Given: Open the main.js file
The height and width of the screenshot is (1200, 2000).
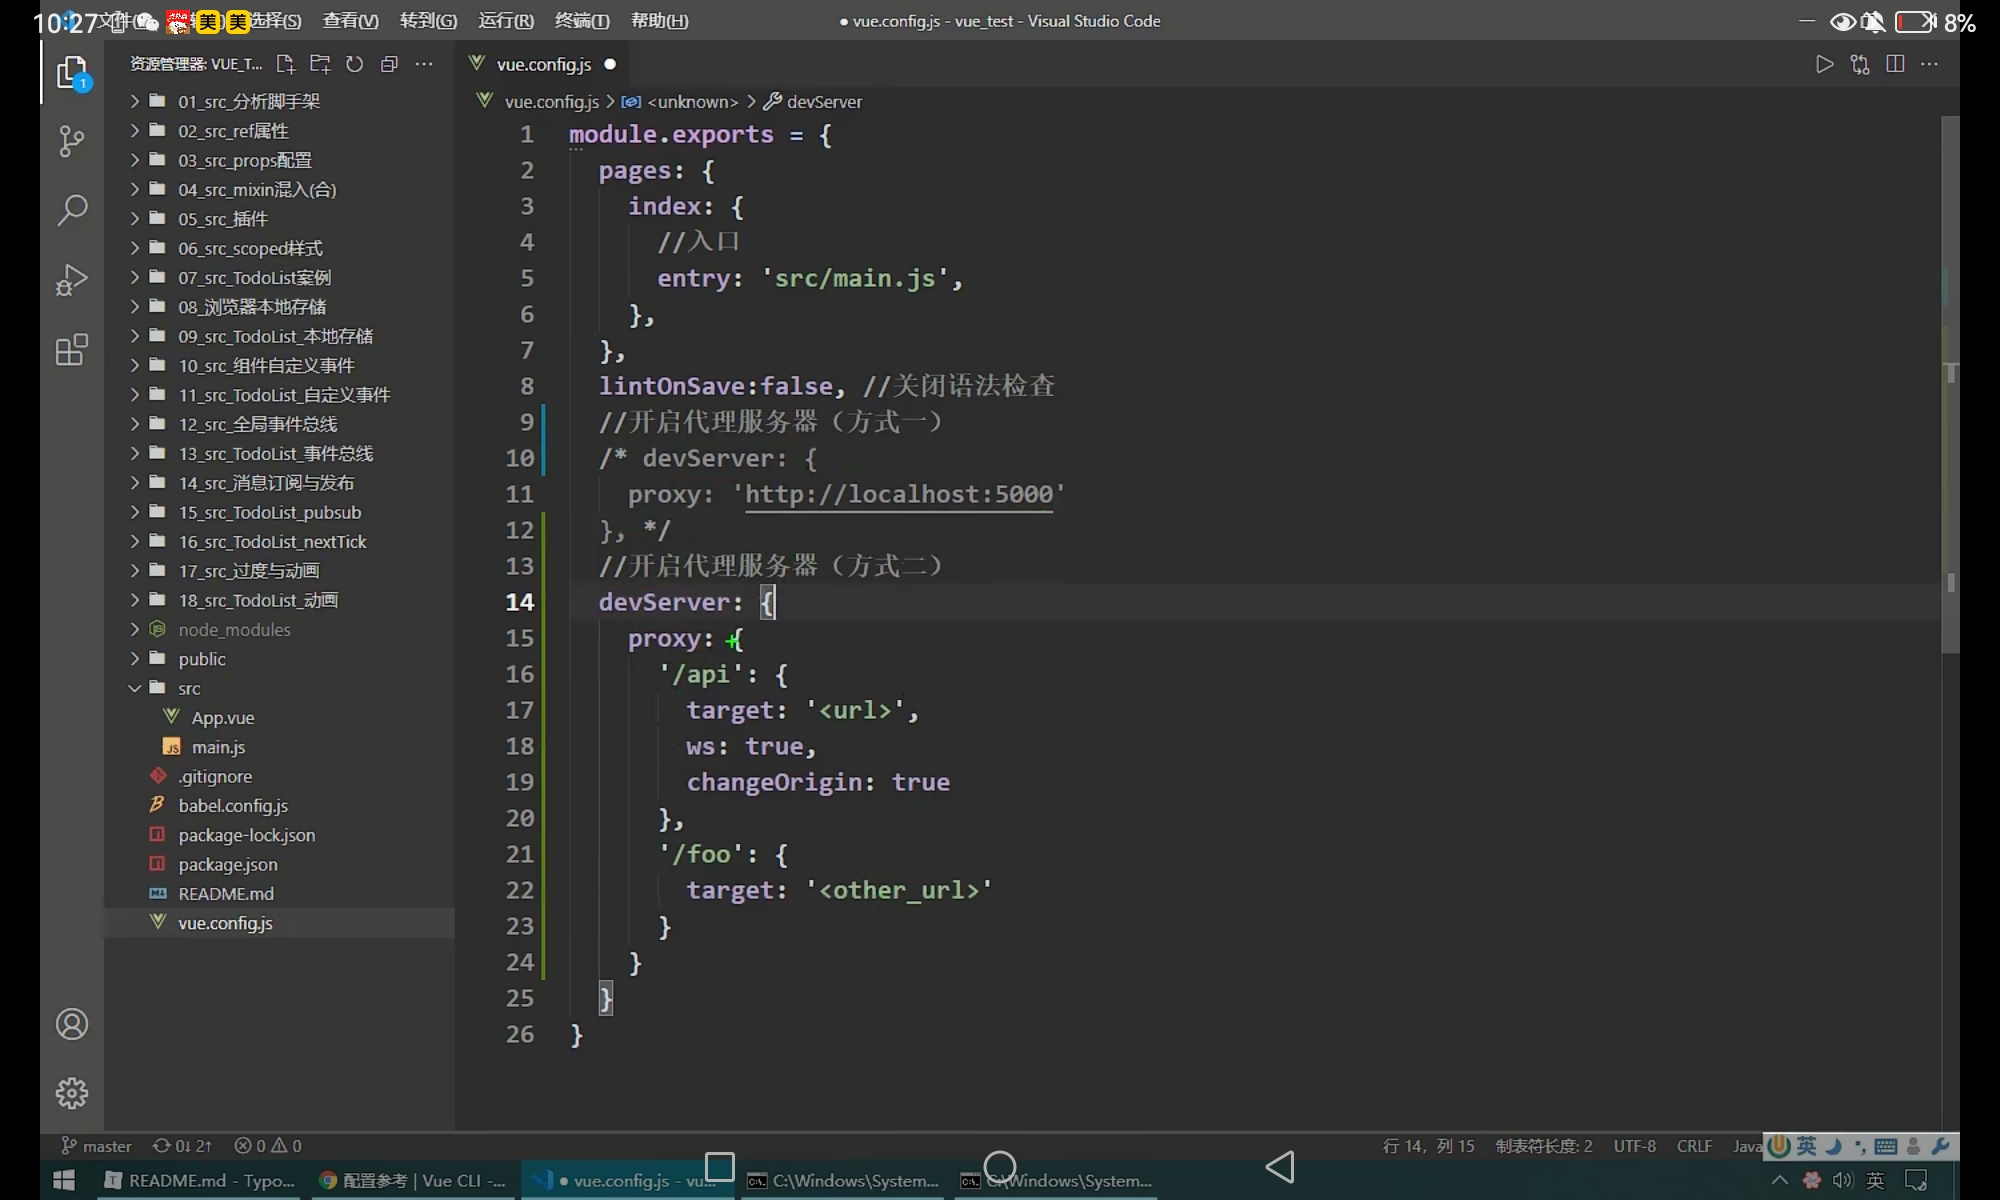Looking at the screenshot, I should pos(218,747).
